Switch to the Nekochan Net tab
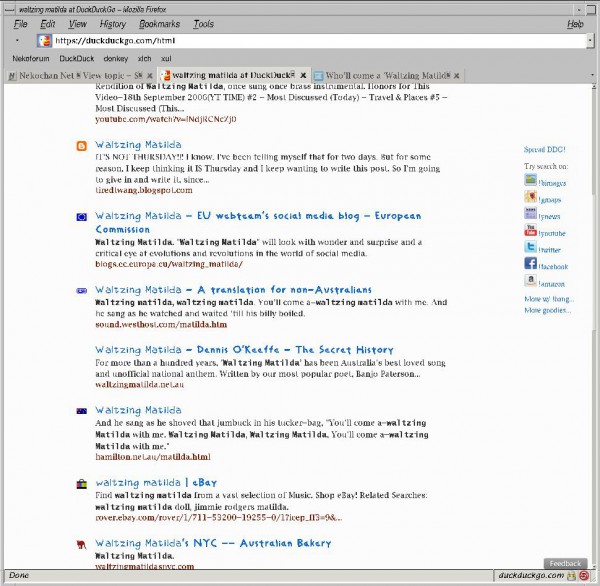Viewport: 600px width, 586px height. (x=80, y=75)
